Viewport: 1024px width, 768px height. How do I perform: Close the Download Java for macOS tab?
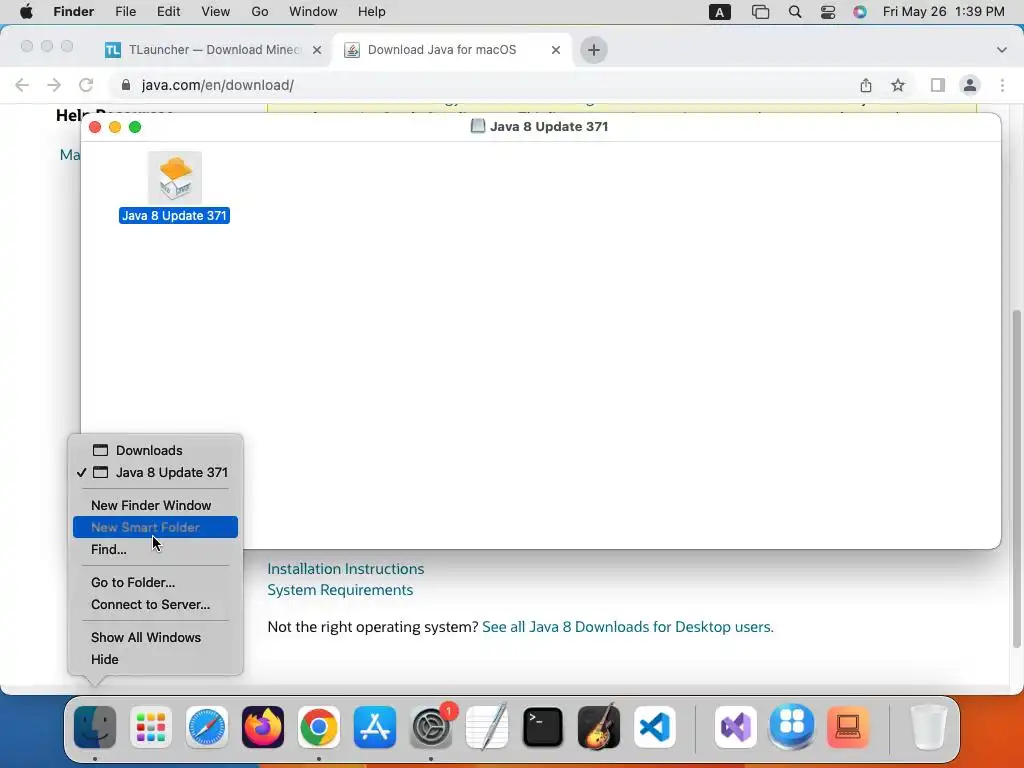point(556,50)
